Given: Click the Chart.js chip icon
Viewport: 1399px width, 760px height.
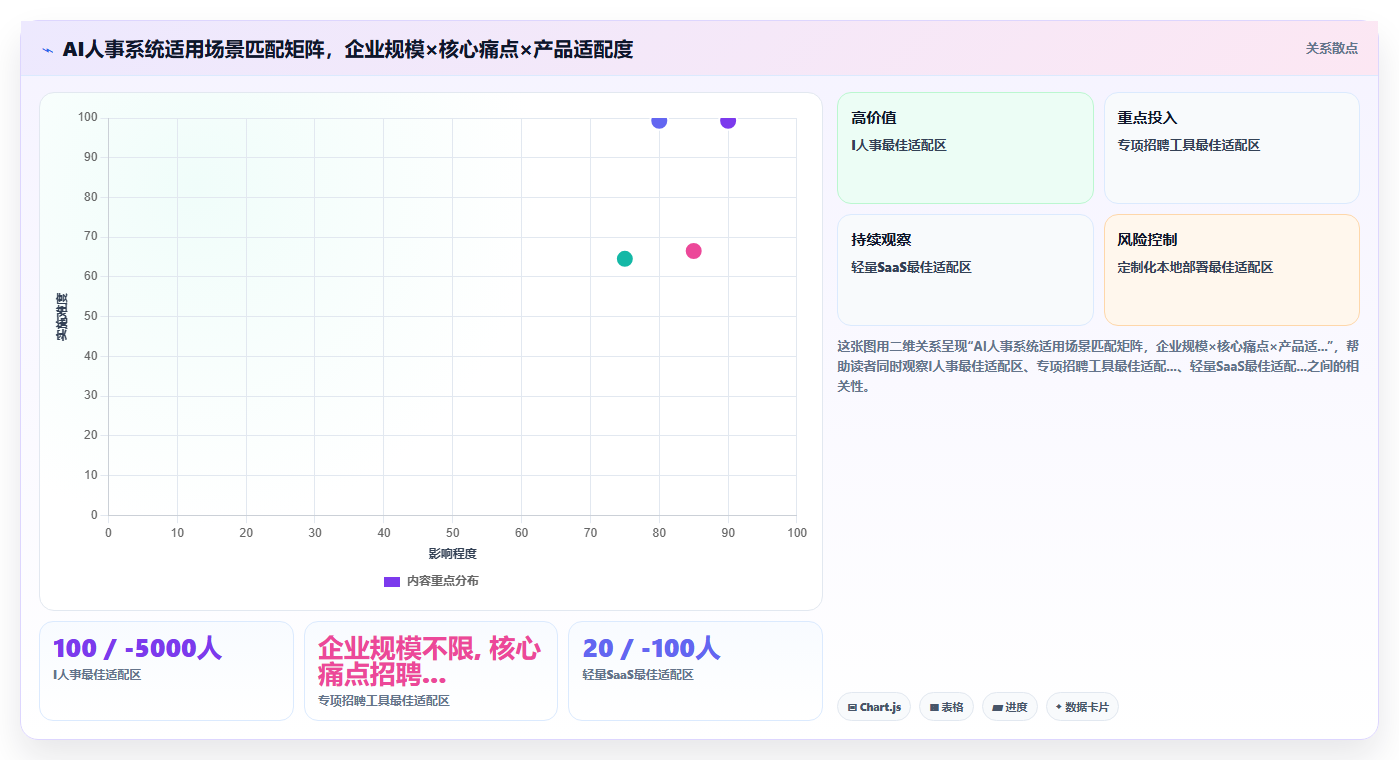Looking at the screenshot, I should pos(852,707).
